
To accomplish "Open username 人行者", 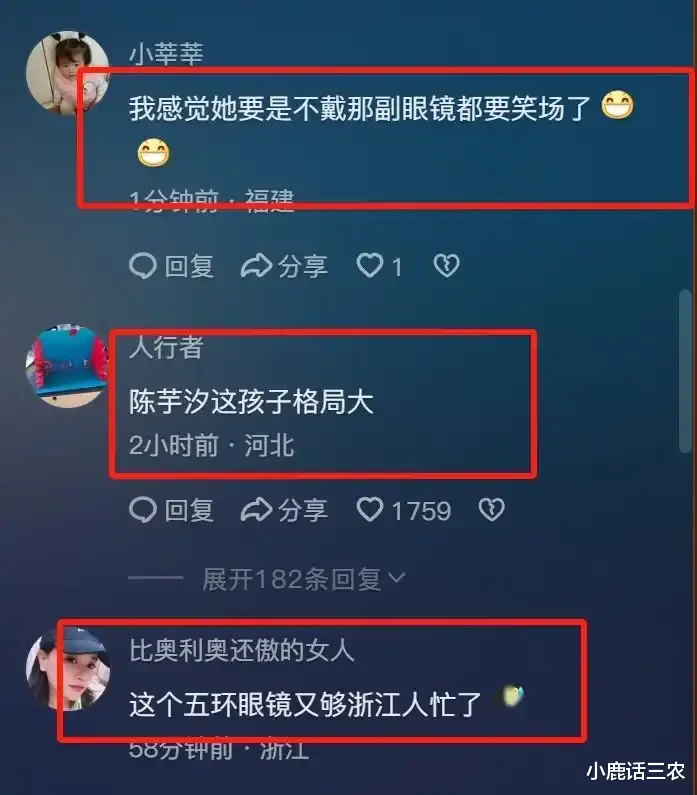I will coord(166,348).
